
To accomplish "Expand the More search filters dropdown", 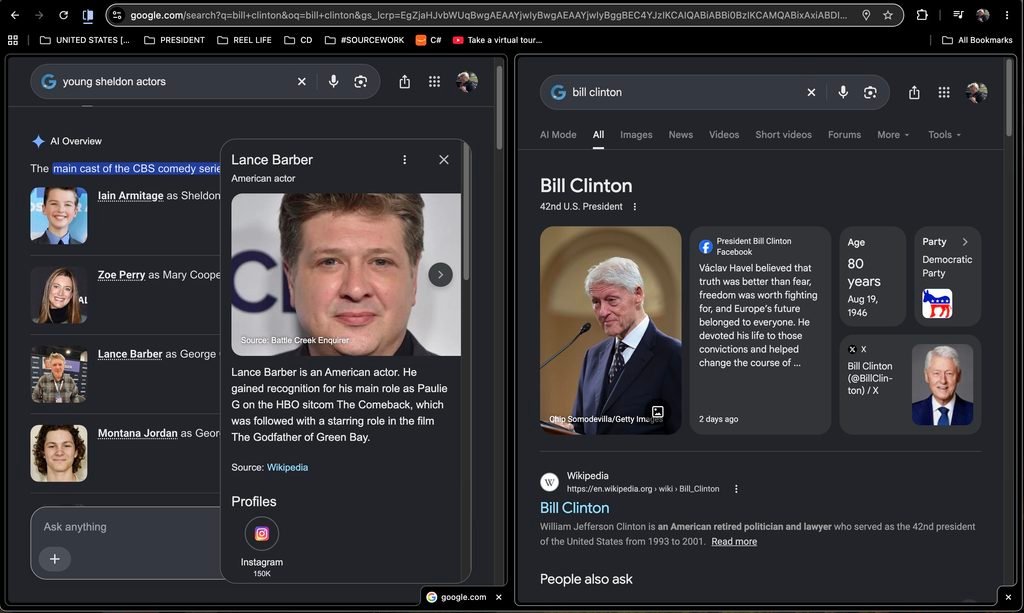I will point(893,134).
